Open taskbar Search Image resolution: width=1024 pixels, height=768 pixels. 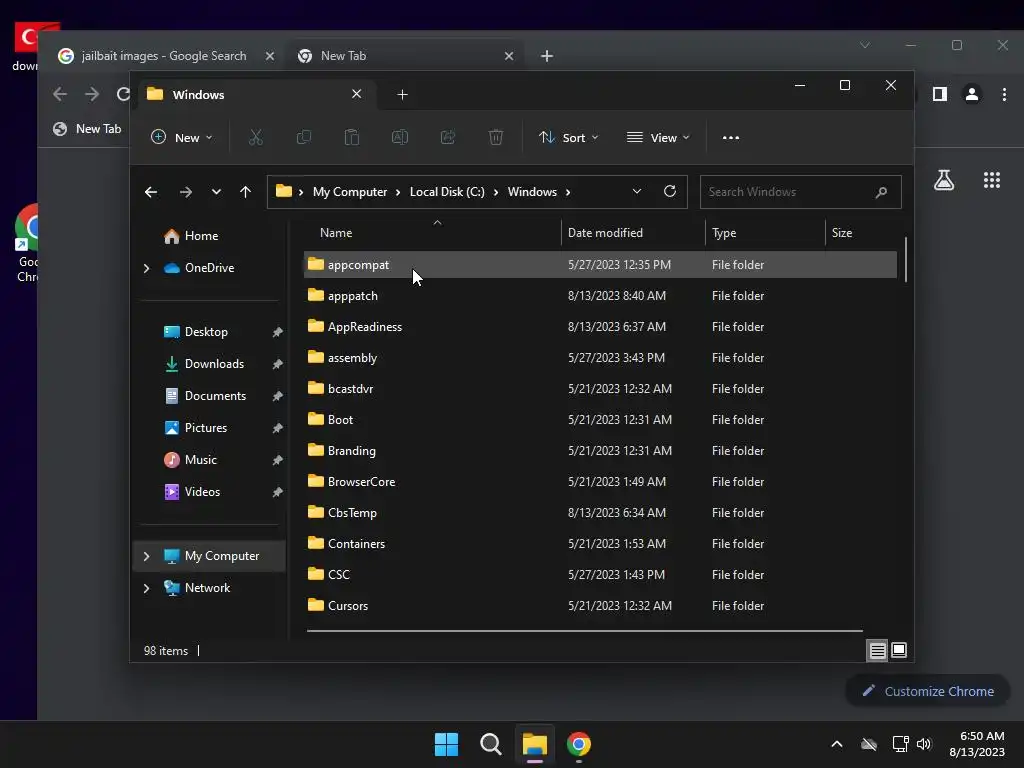tap(490, 744)
